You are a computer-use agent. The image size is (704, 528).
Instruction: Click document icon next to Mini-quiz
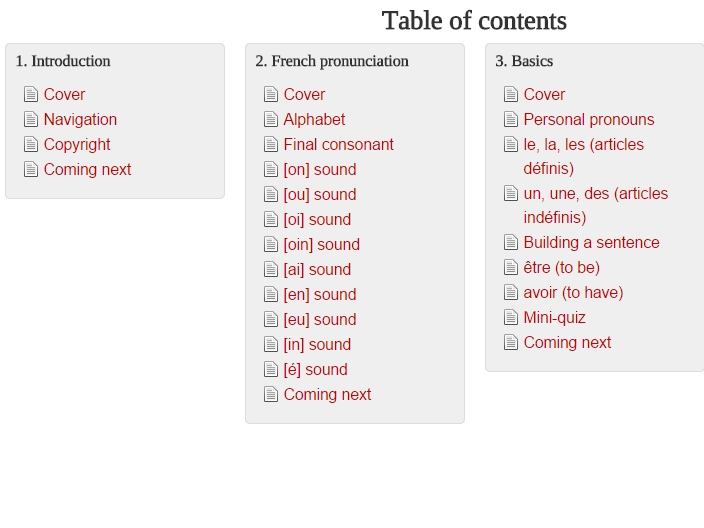pyautogui.click(x=511, y=318)
